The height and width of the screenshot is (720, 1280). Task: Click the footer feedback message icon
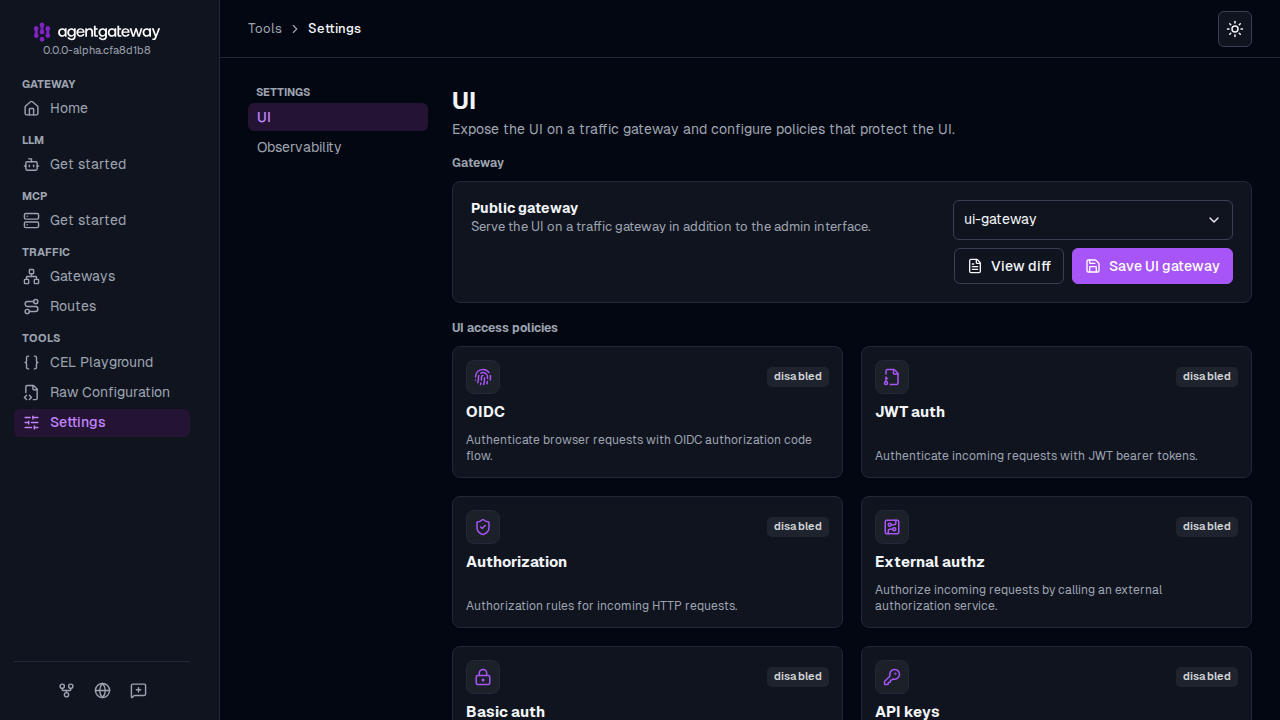click(139, 690)
